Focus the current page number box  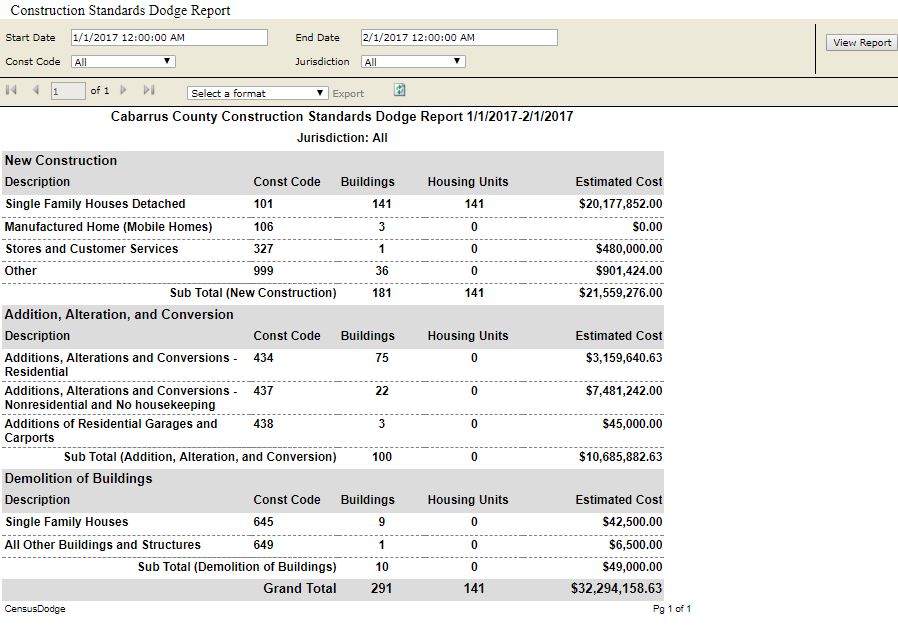[x=68, y=92]
